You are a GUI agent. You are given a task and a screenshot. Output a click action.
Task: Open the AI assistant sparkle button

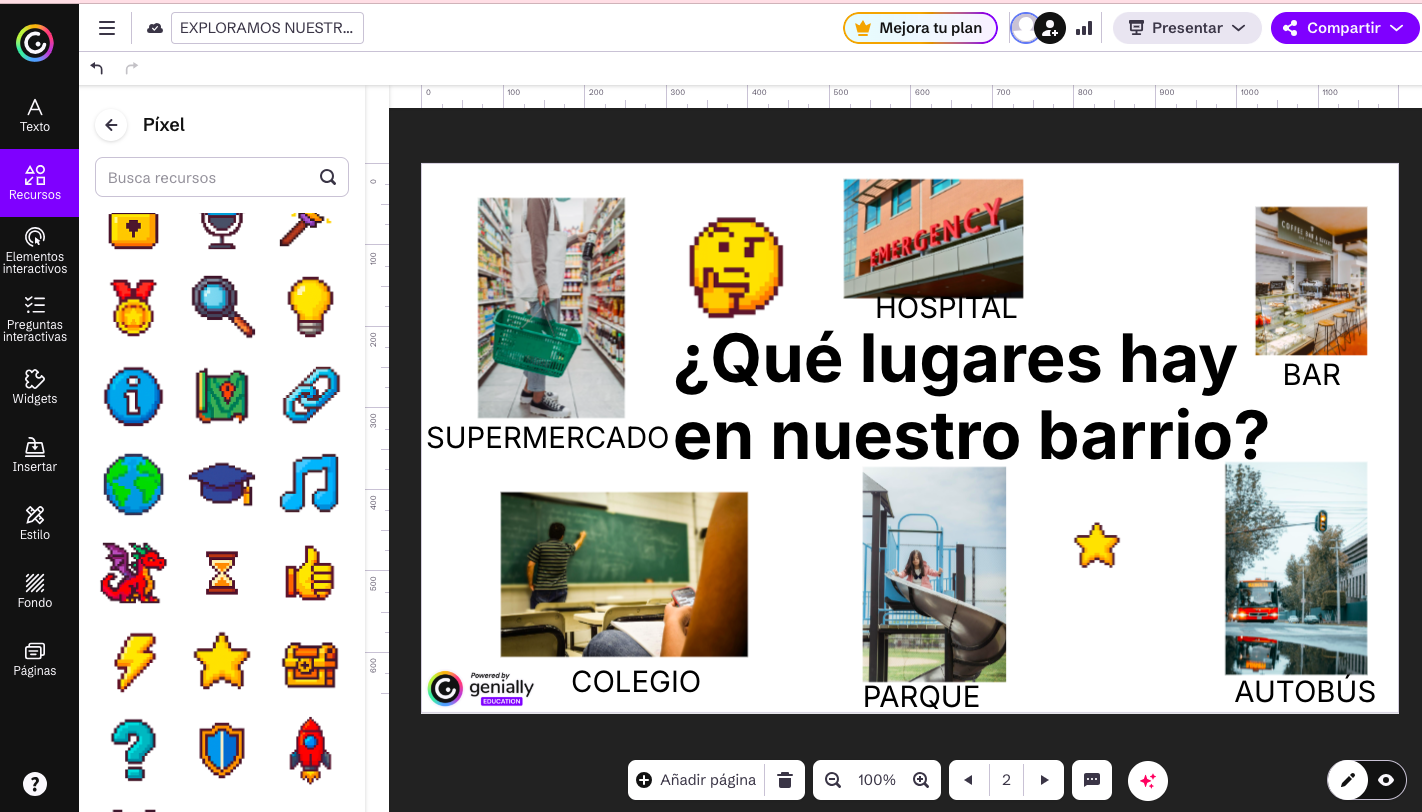click(1147, 780)
